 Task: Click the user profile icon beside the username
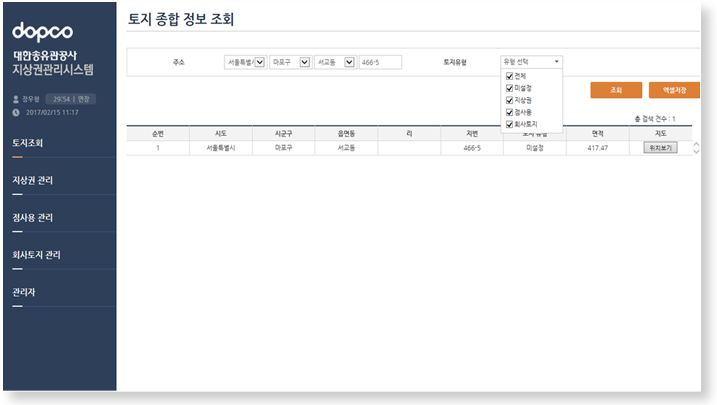click(x=16, y=99)
